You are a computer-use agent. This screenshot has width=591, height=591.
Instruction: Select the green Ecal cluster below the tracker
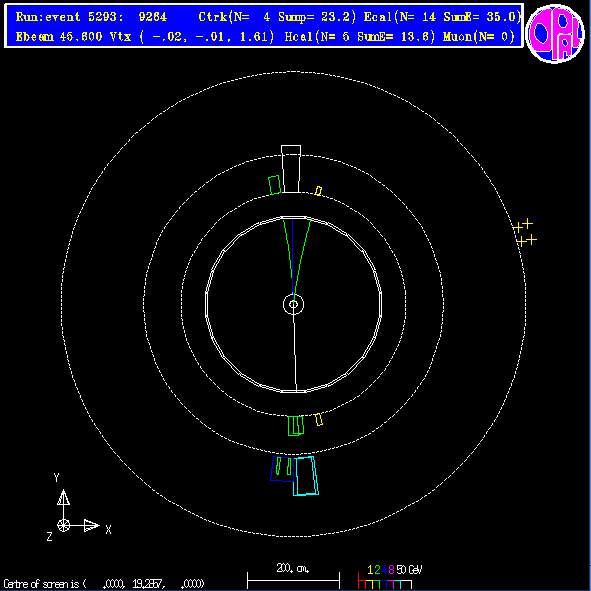tap(296, 426)
